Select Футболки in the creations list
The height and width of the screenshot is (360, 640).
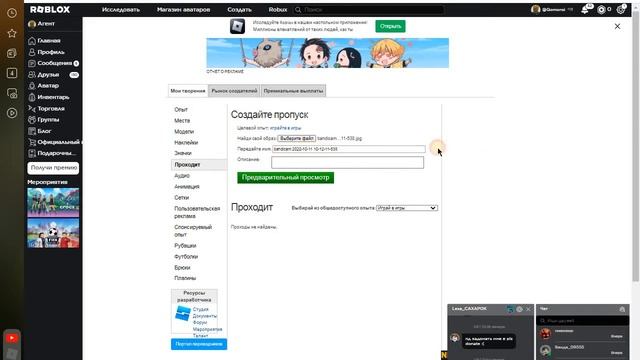(x=186, y=257)
